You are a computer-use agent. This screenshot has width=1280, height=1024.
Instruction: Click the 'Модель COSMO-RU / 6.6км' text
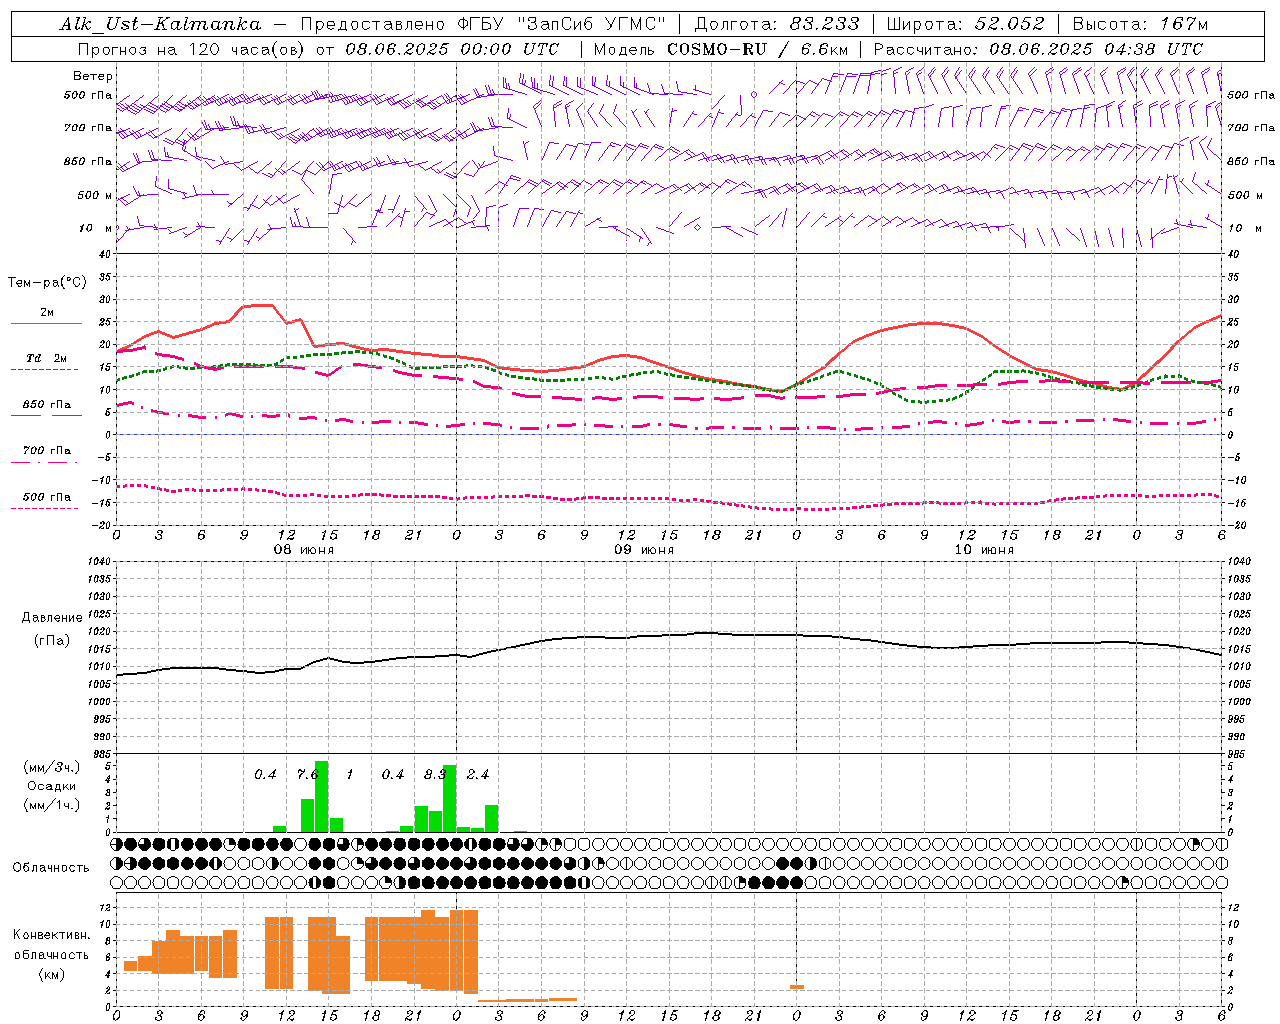tap(721, 49)
